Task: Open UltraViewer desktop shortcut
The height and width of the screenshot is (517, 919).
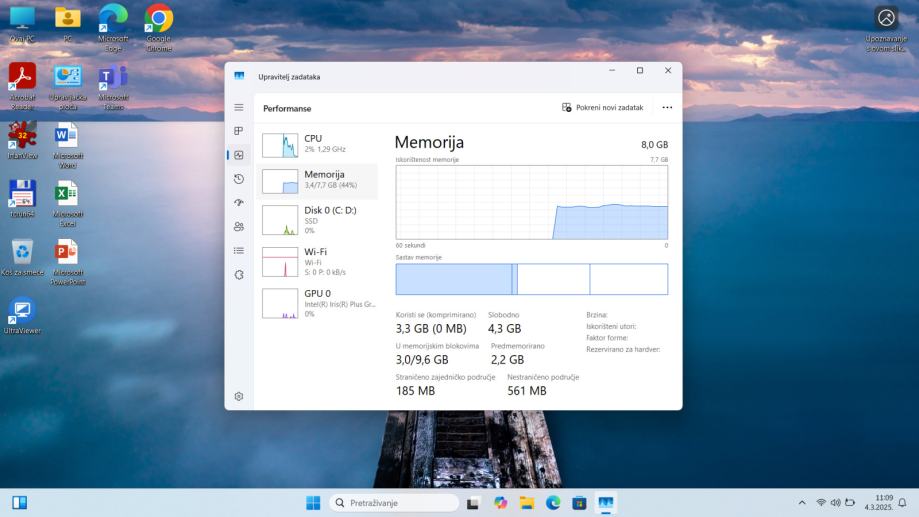Action: [22, 315]
